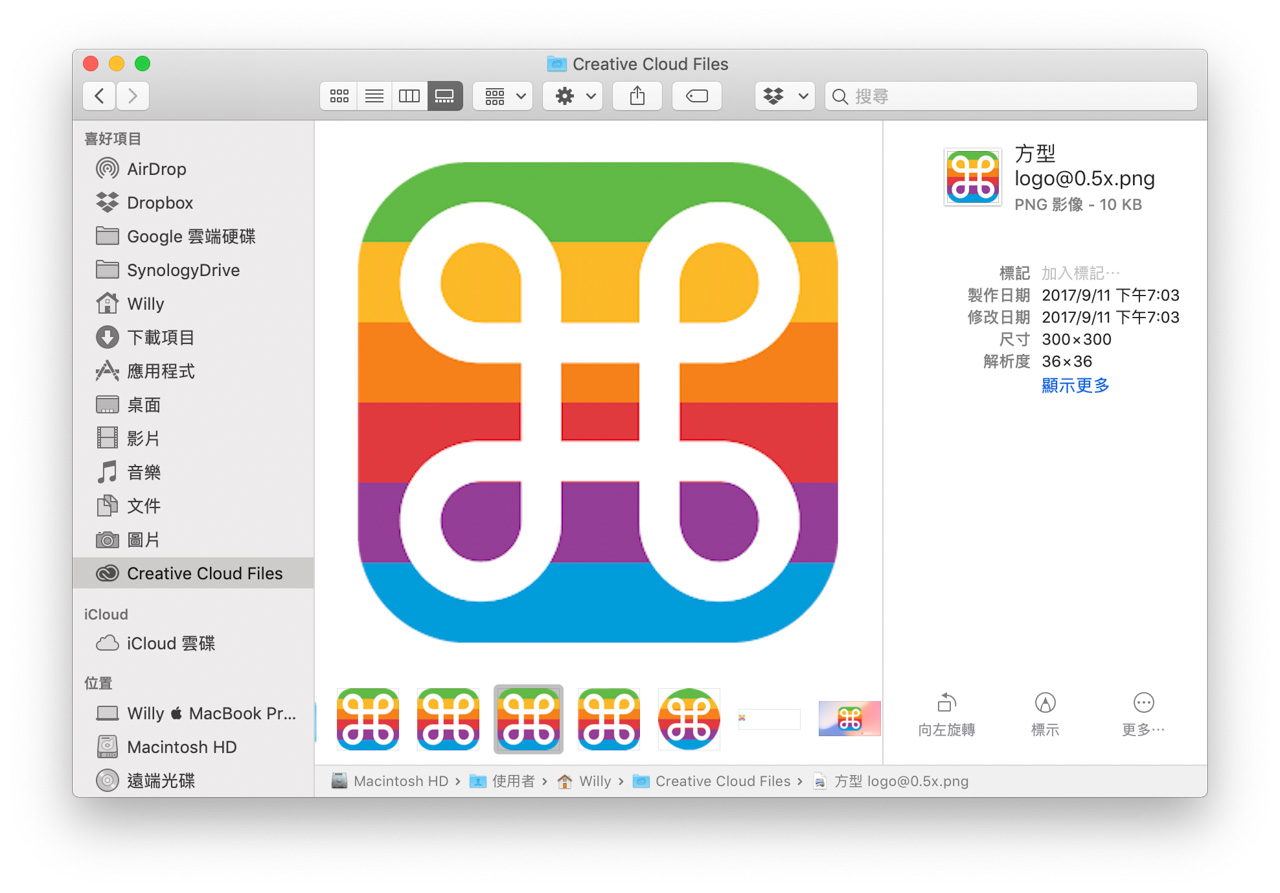
Task: Select the second logo thumbnail in the filmstrip
Action: 448,719
